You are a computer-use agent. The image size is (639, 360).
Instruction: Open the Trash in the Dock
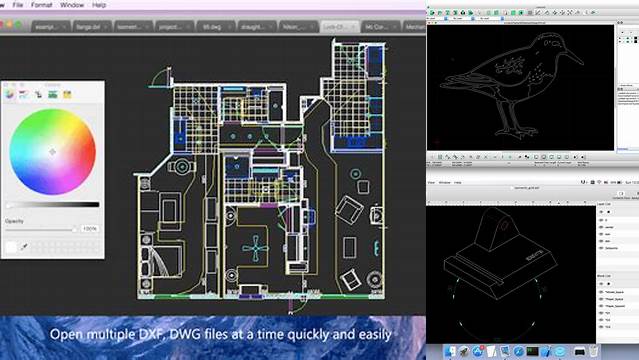tap(593, 351)
